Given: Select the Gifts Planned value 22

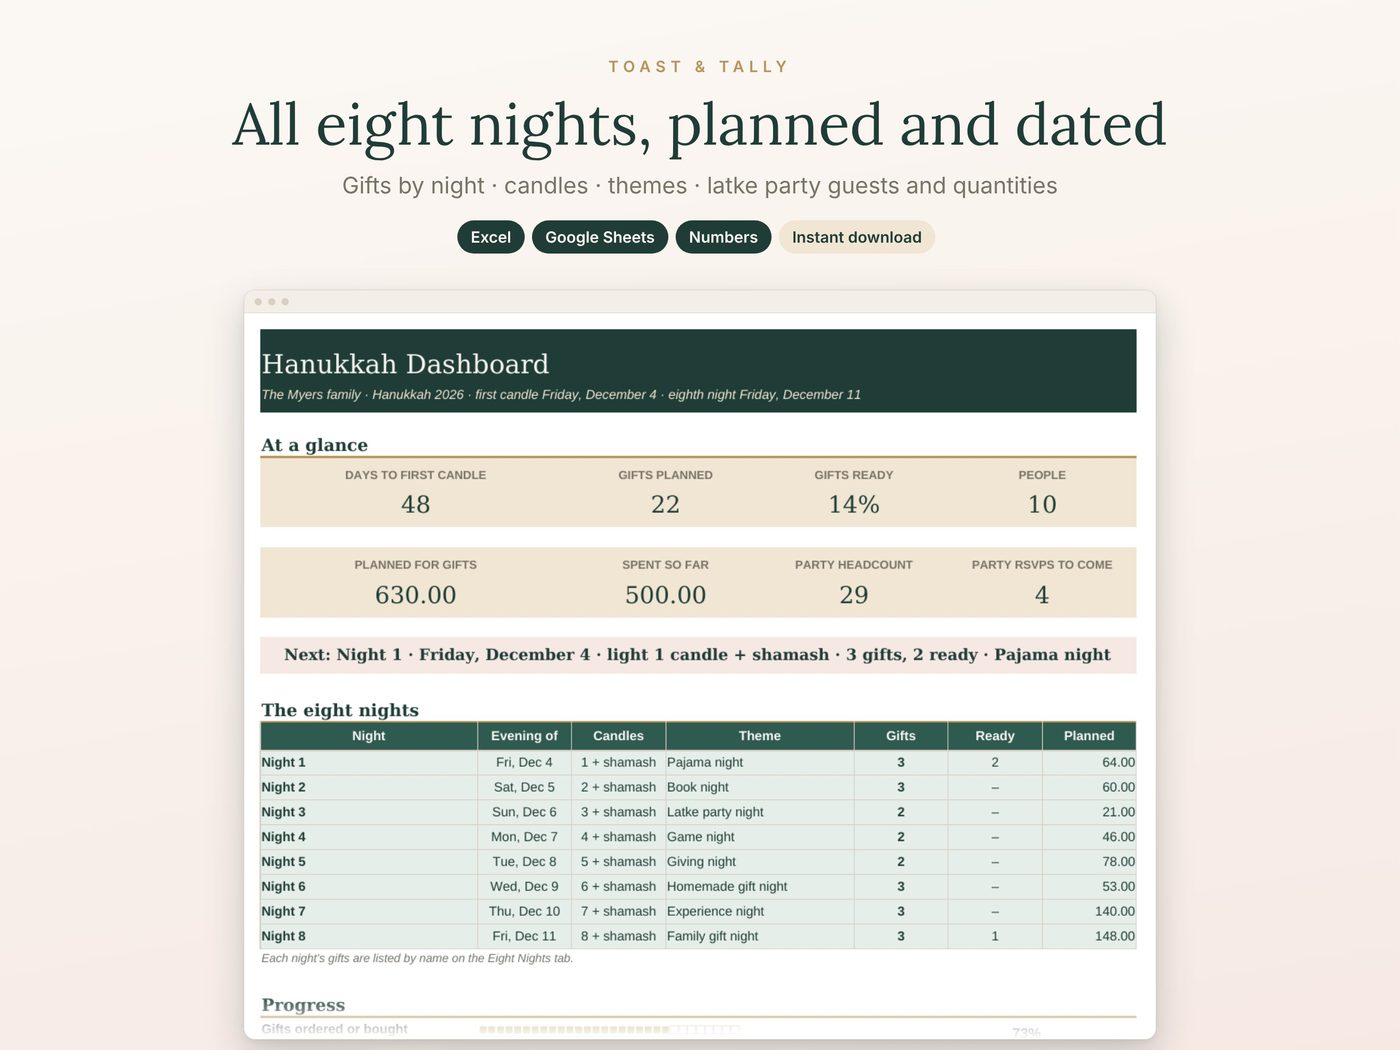Looking at the screenshot, I should click(x=665, y=505).
